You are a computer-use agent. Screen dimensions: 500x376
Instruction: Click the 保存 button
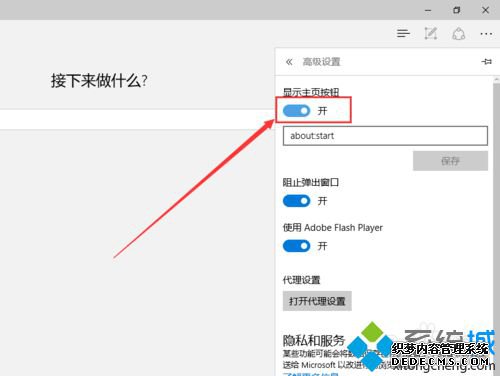[450, 161]
